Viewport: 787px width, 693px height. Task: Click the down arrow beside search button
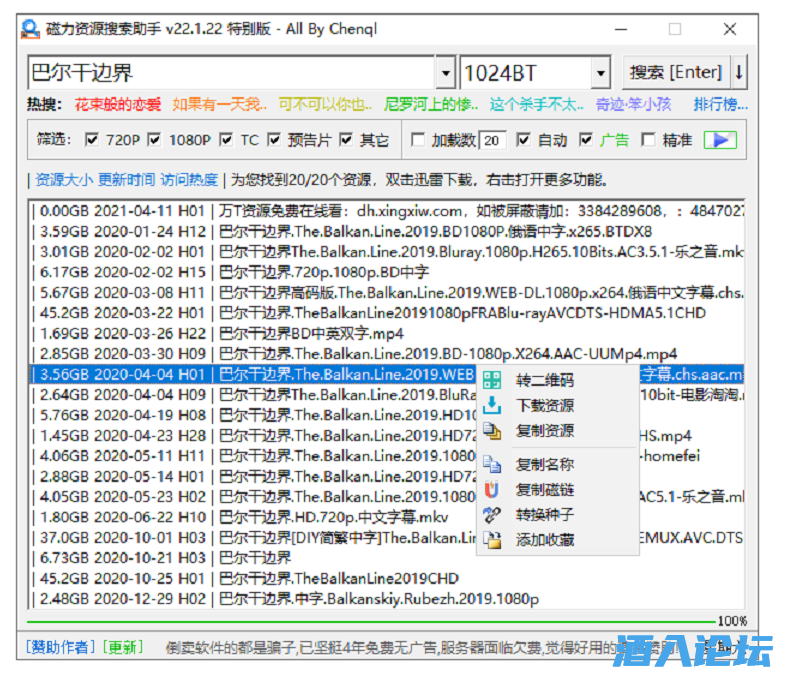point(738,73)
